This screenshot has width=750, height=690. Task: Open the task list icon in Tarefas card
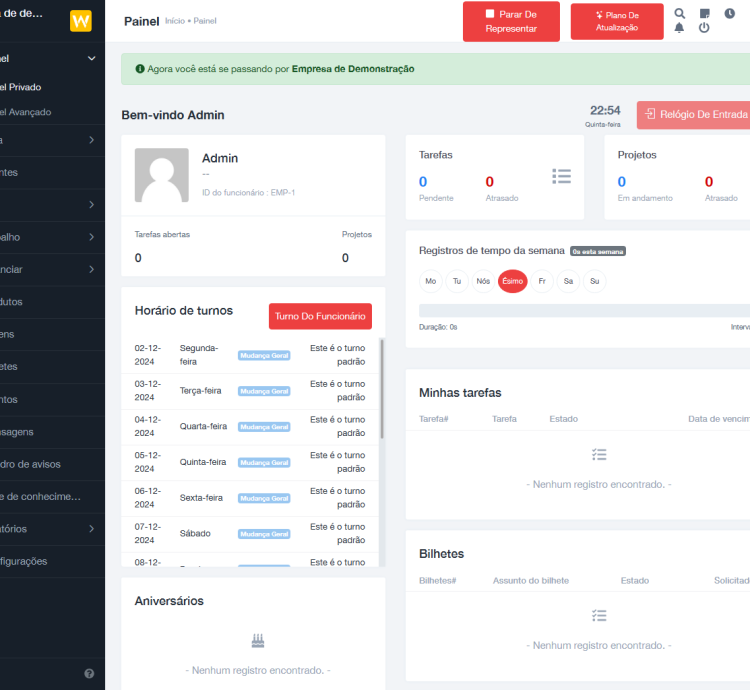pyautogui.click(x=561, y=176)
